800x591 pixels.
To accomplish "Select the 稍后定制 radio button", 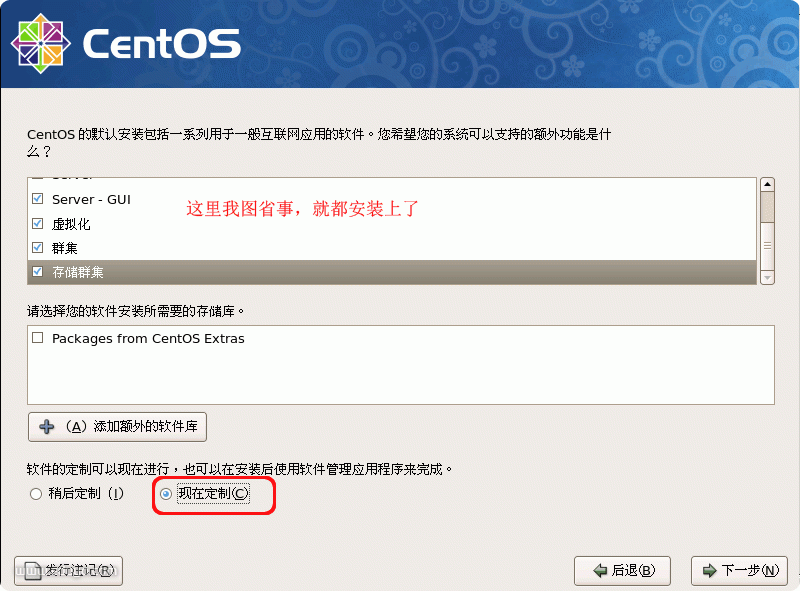I will click(37, 494).
